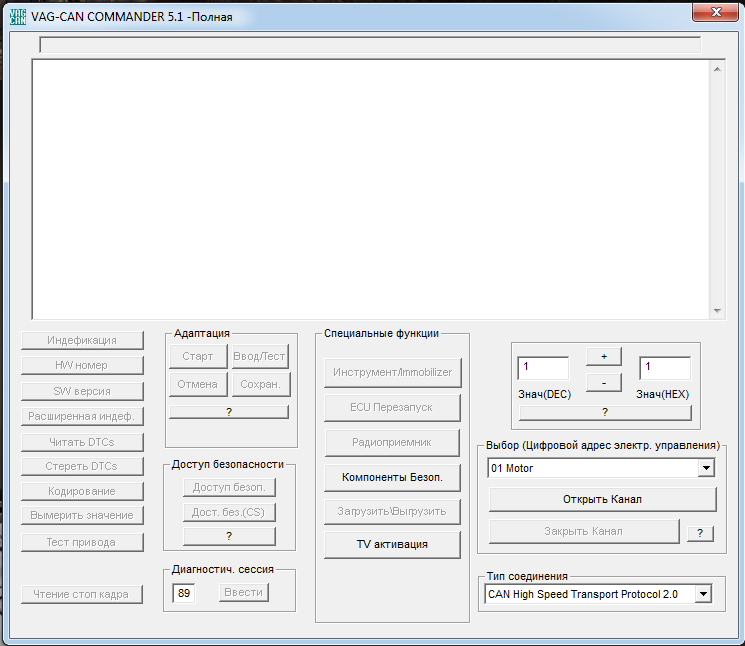Click the SW версия button
Viewport: 745px width, 646px height.
(x=82, y=391)
